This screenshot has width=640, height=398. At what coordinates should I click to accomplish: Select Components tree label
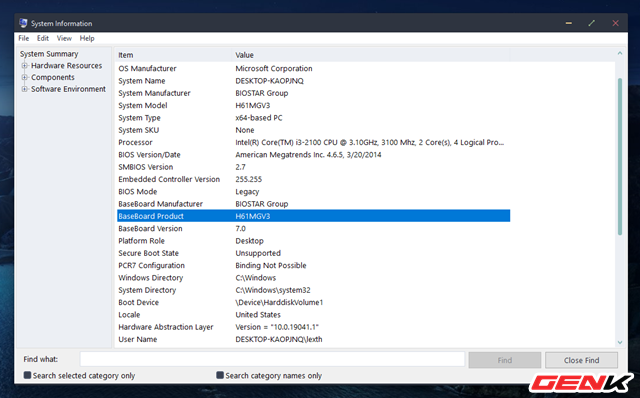53,77
